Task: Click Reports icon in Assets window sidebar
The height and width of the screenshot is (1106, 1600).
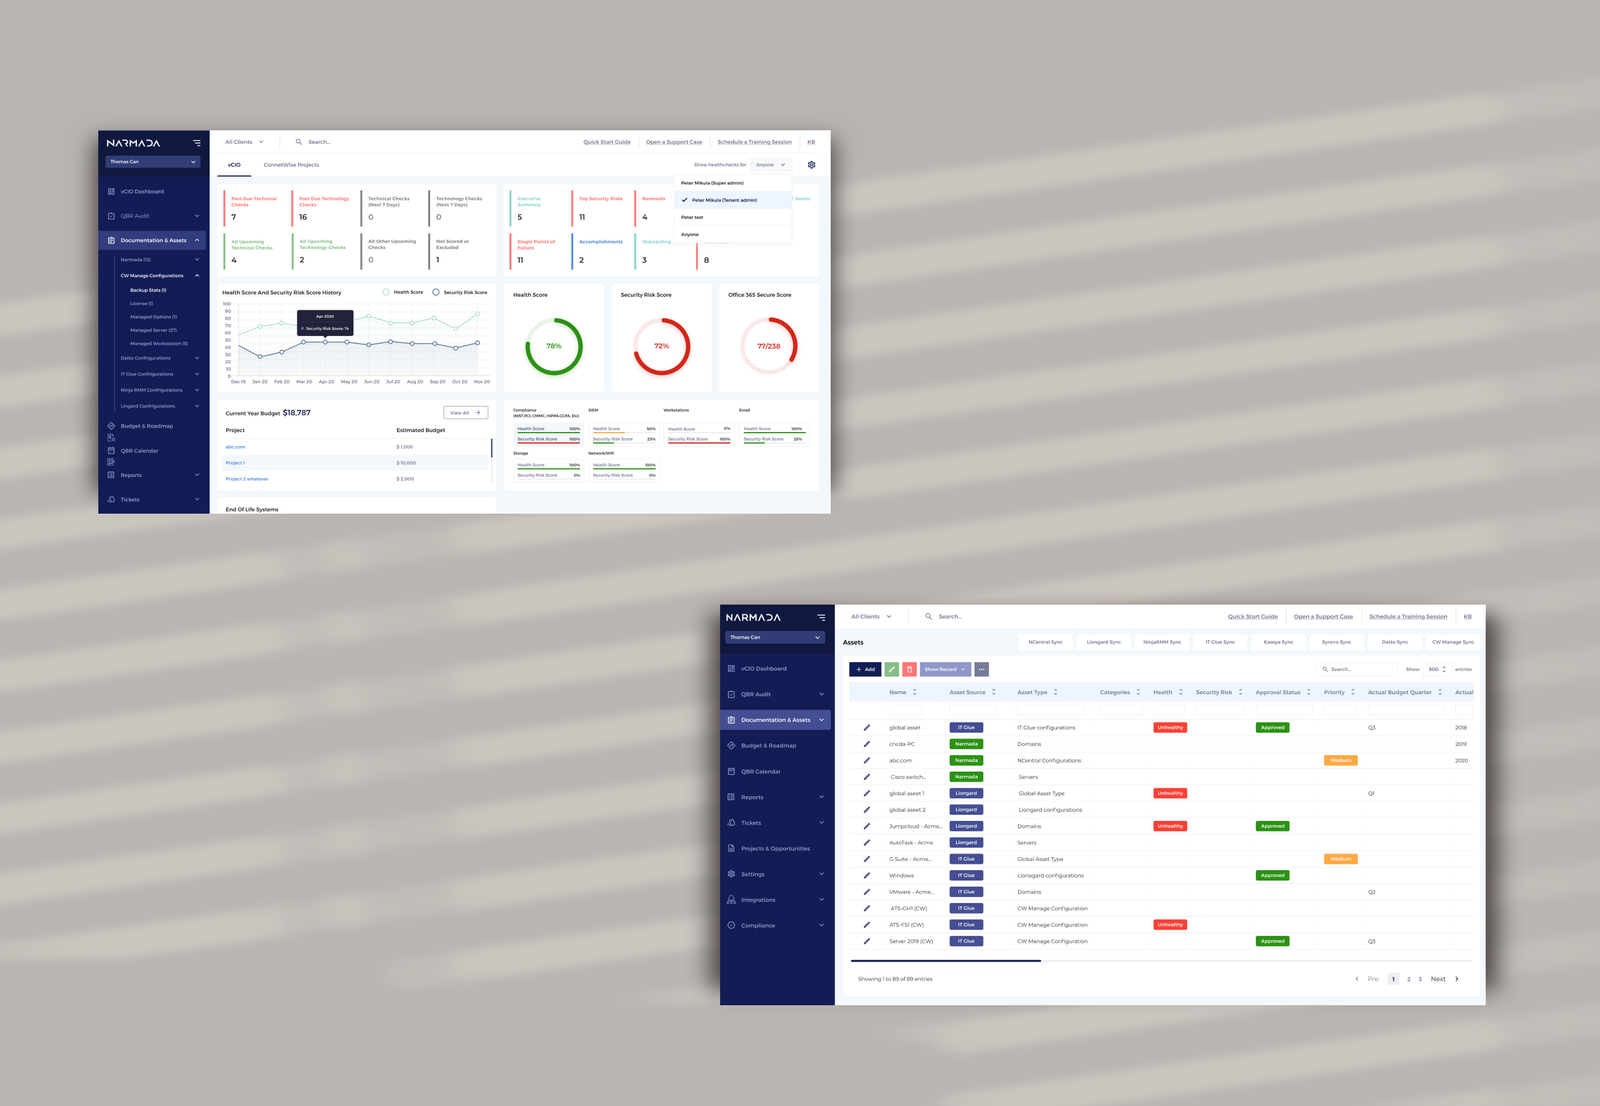Action: coord(731,797)
